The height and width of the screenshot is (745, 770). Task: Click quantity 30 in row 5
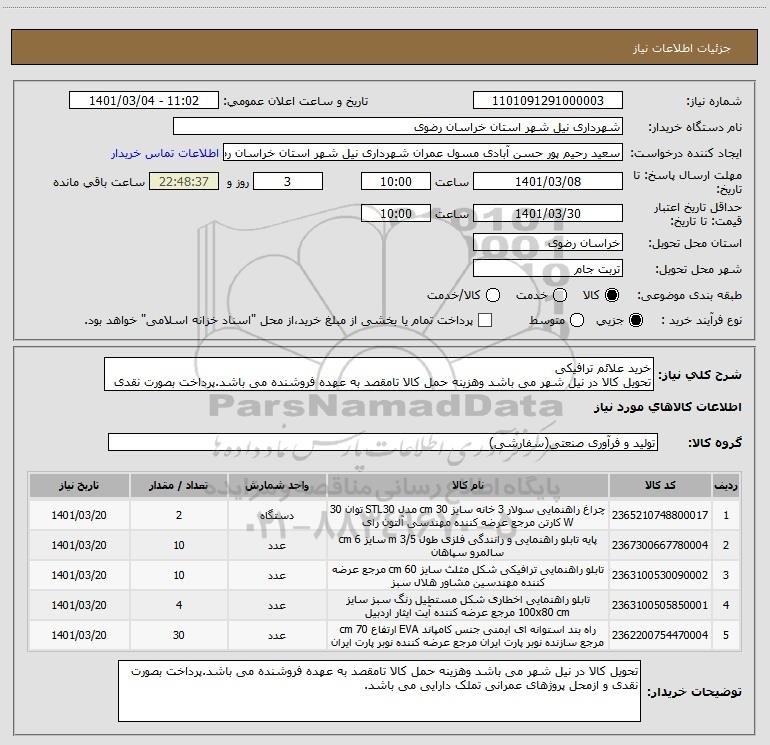179,635
